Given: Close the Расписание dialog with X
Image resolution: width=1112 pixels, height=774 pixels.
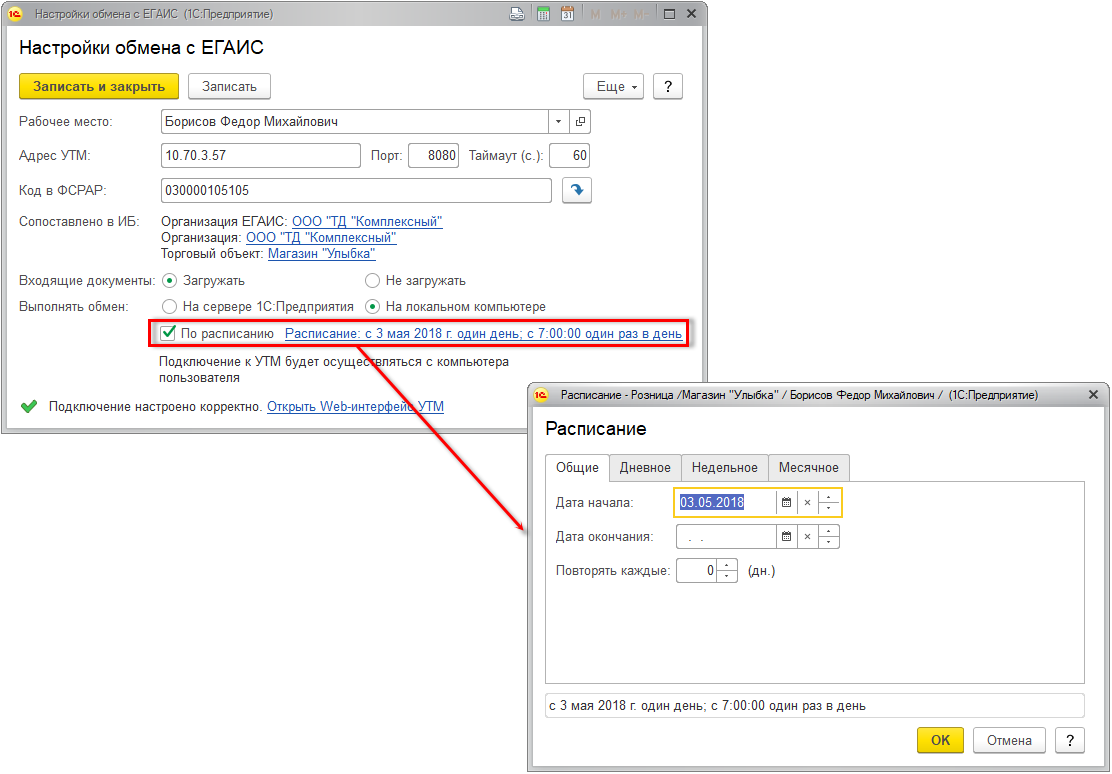Looking at the screenshot, I should coord(1093,394).
